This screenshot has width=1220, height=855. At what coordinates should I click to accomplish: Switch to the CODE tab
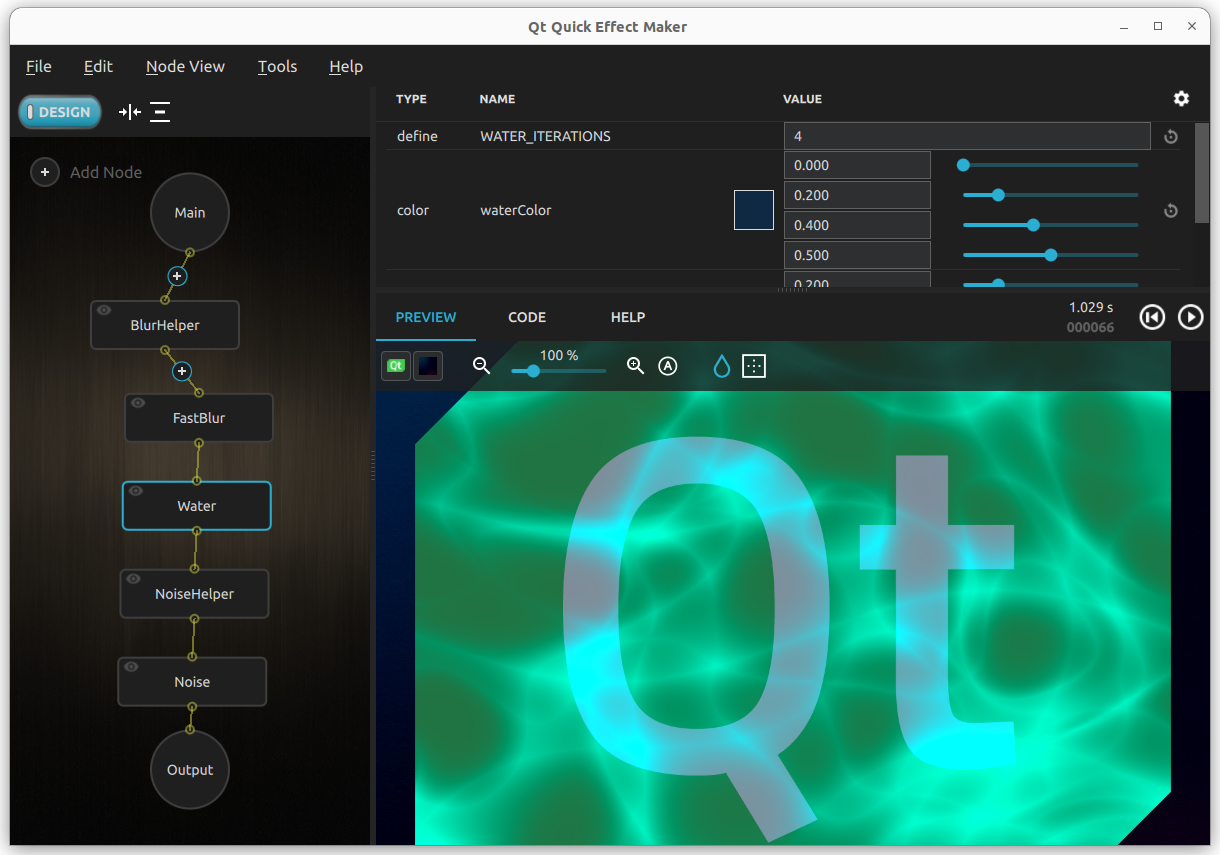[x=527, y=317]
